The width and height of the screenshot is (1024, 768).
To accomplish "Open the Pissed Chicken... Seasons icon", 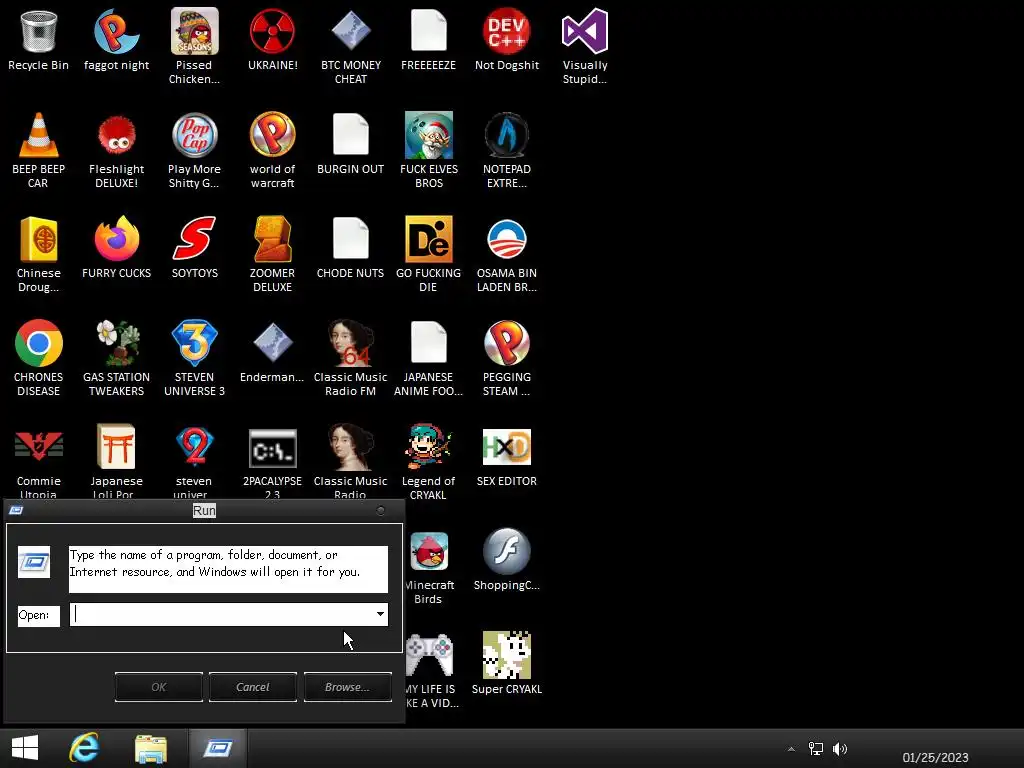I will pos(195,31).
